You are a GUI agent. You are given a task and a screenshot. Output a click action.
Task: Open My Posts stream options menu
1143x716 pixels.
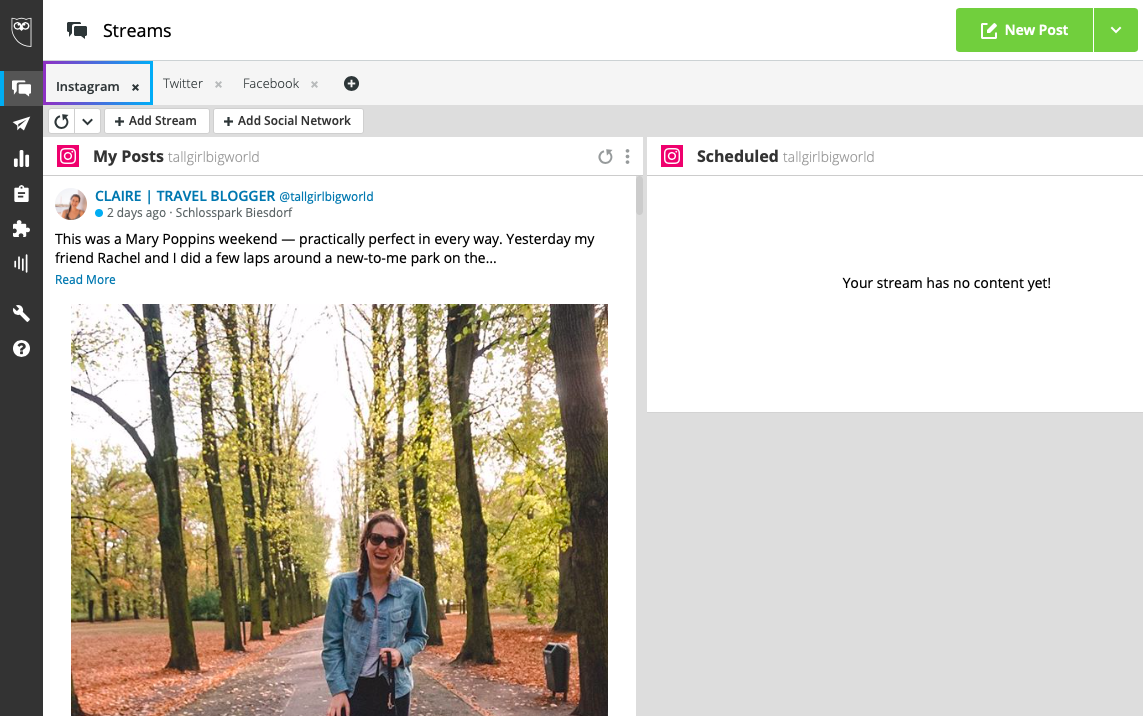628,157
